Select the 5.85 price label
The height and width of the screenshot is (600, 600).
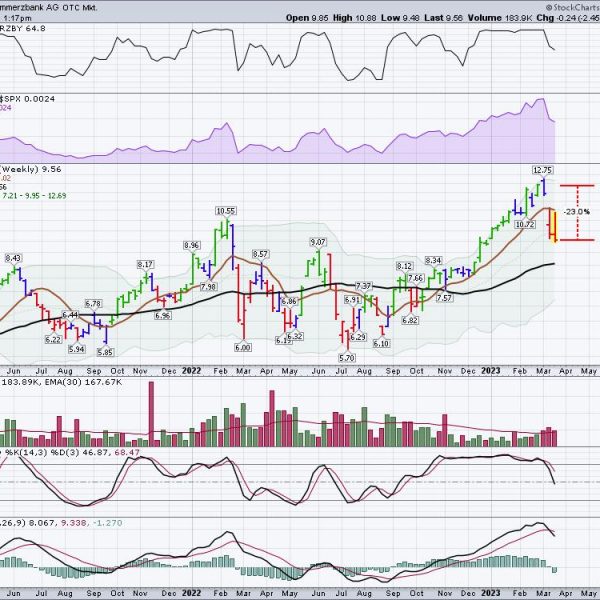pyautogui.click(x=105, y=352)
